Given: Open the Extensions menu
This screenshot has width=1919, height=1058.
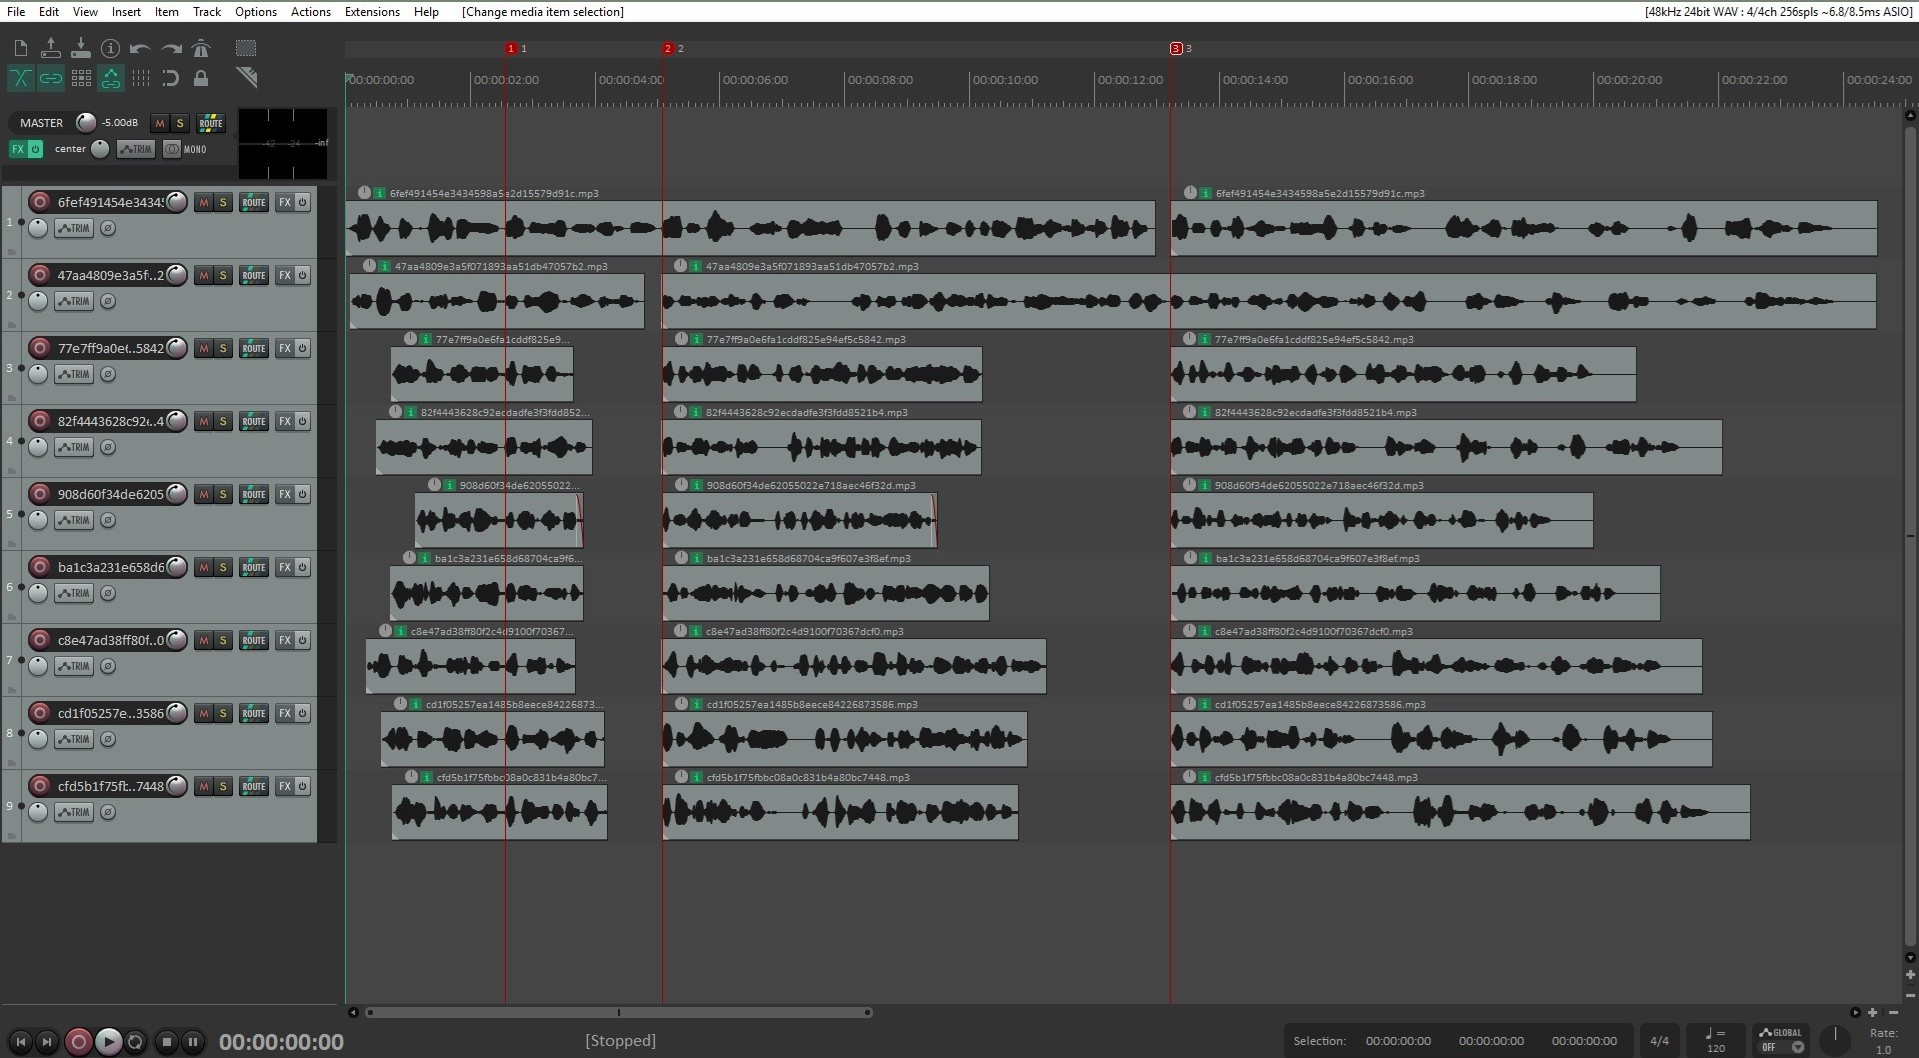Looking at the screenshot, I should tap(372, 11).
